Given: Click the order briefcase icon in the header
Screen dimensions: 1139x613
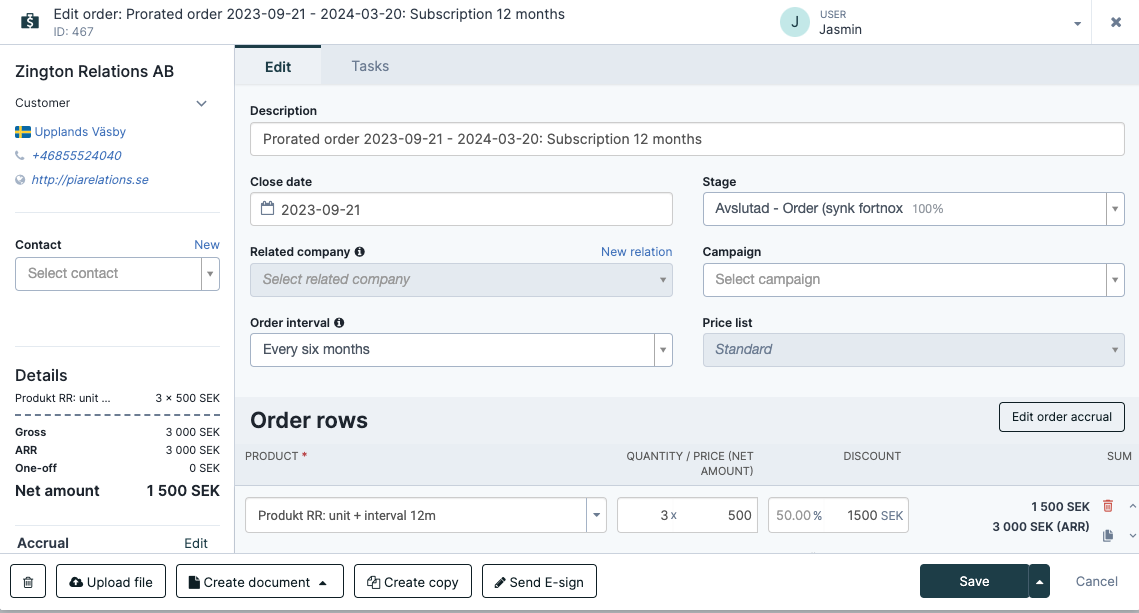Looking at the screenshot, I should point(30,21).
